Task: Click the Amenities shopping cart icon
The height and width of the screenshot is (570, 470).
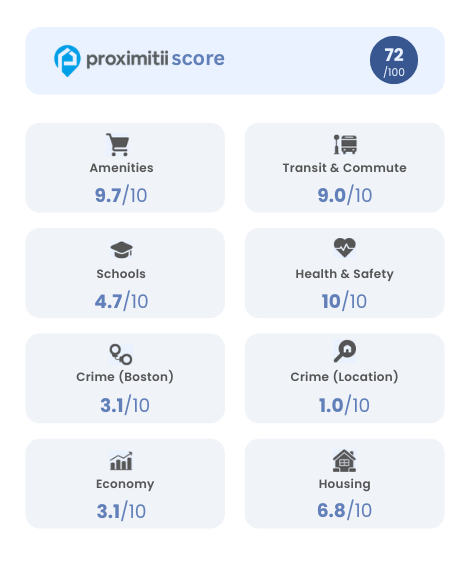Action: [x=118, y=144]
